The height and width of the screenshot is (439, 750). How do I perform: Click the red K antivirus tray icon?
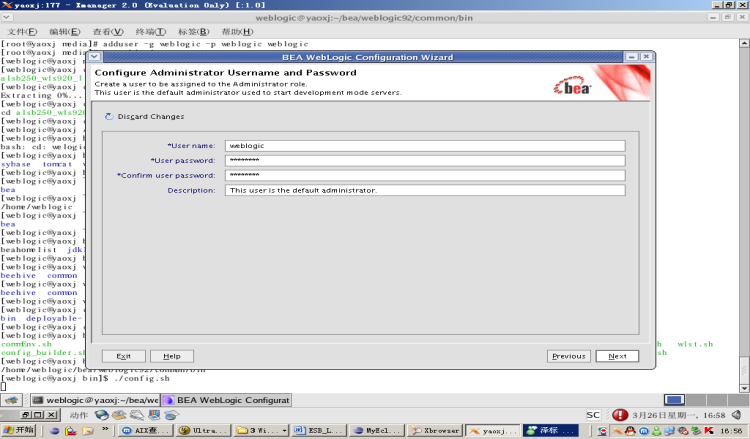pos(708,431)
